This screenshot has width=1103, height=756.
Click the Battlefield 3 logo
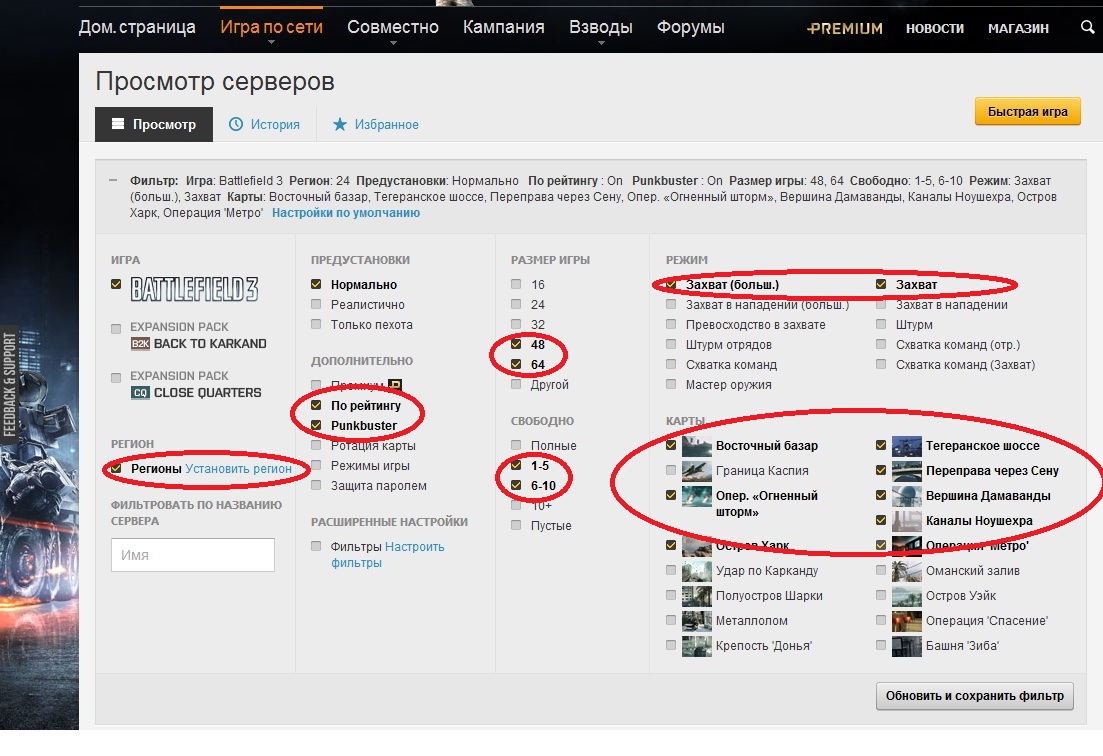(194, 289)
